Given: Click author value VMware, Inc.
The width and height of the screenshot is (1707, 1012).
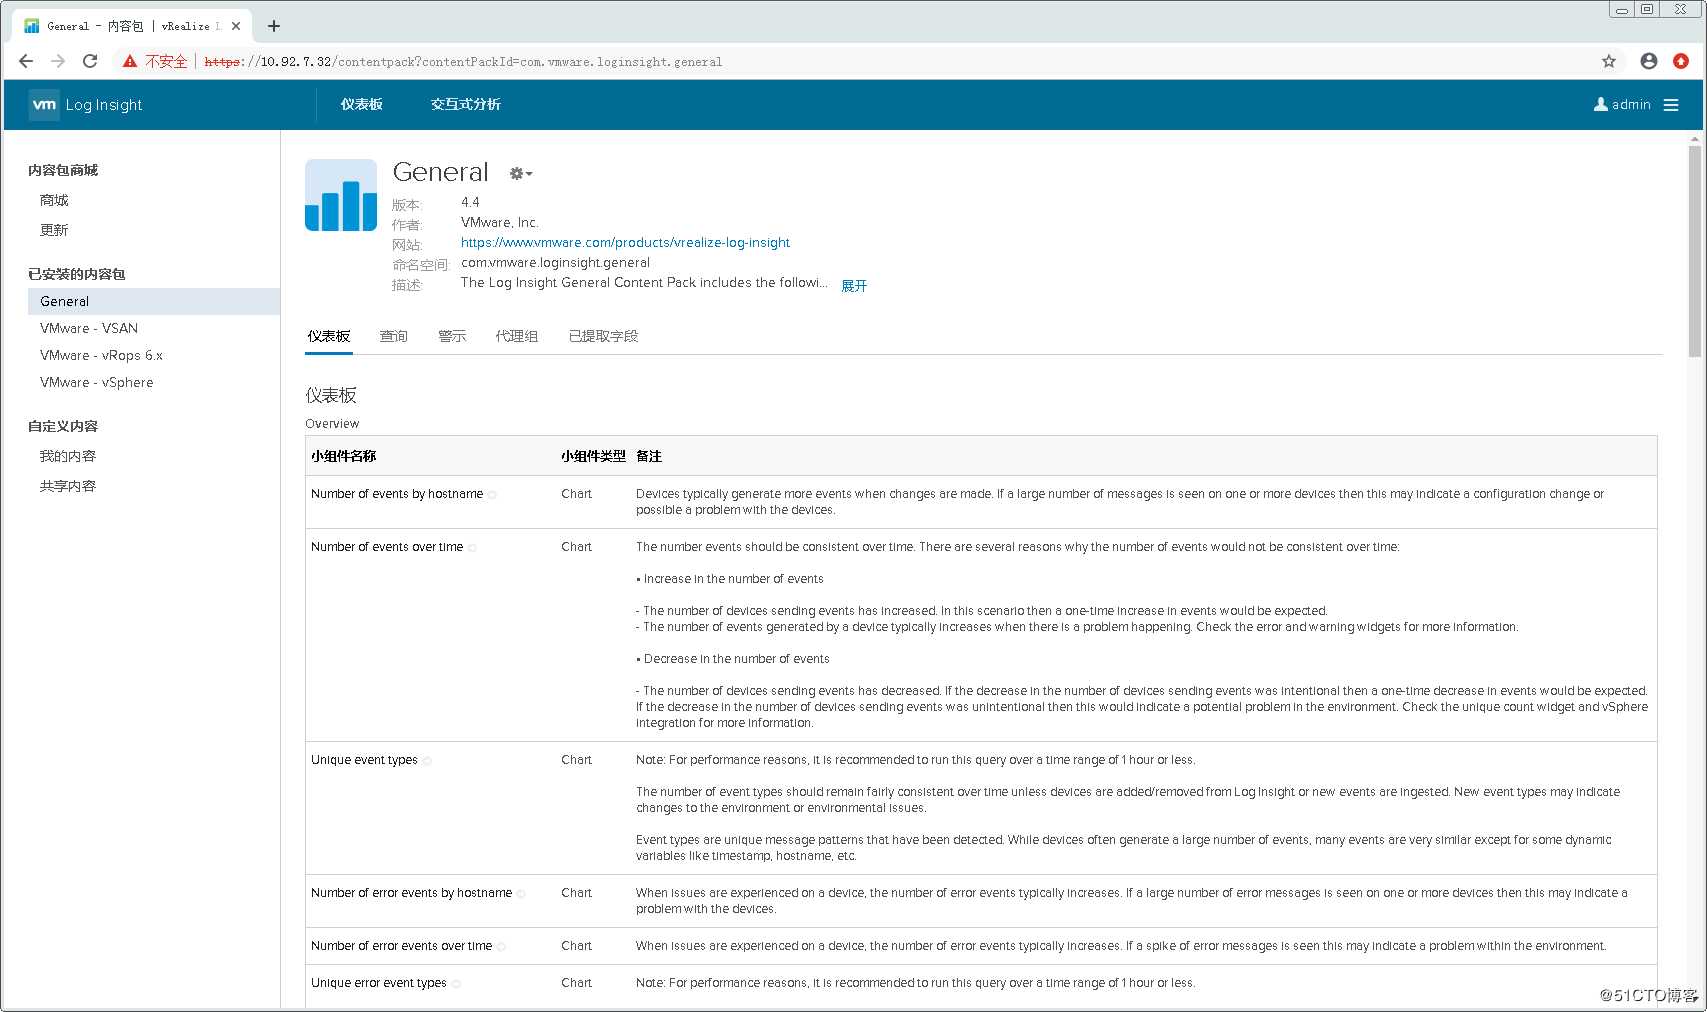Looking at the screenshot, I should (499, 222).
